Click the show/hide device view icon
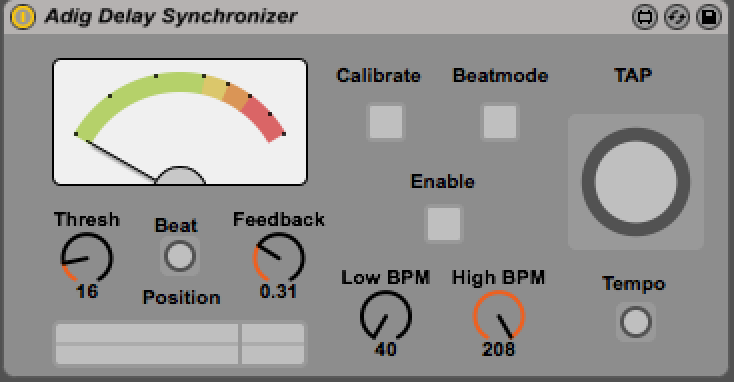Screen dimensions: 734x382 pos(645,17)
